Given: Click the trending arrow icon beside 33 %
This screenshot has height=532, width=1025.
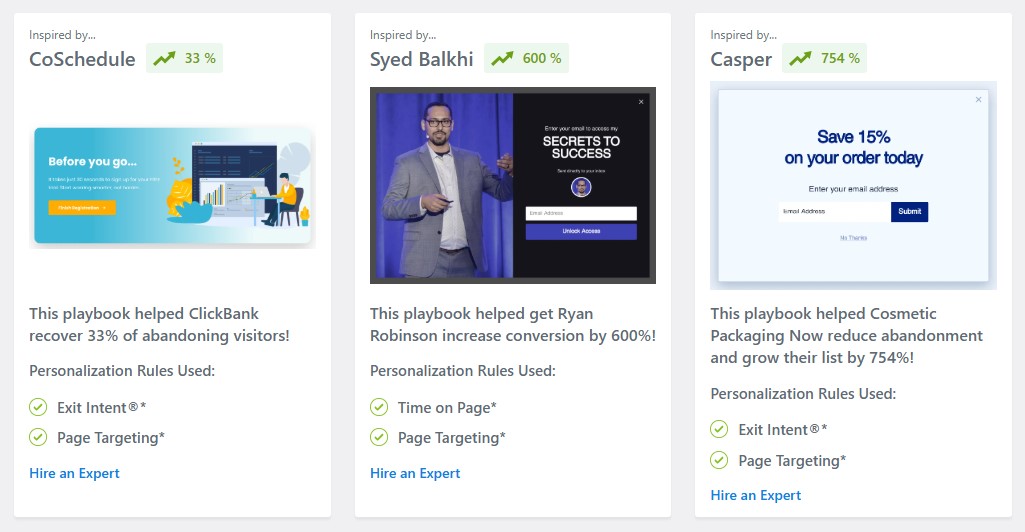Looking at the screenshot, I should [x=165, y=58].
